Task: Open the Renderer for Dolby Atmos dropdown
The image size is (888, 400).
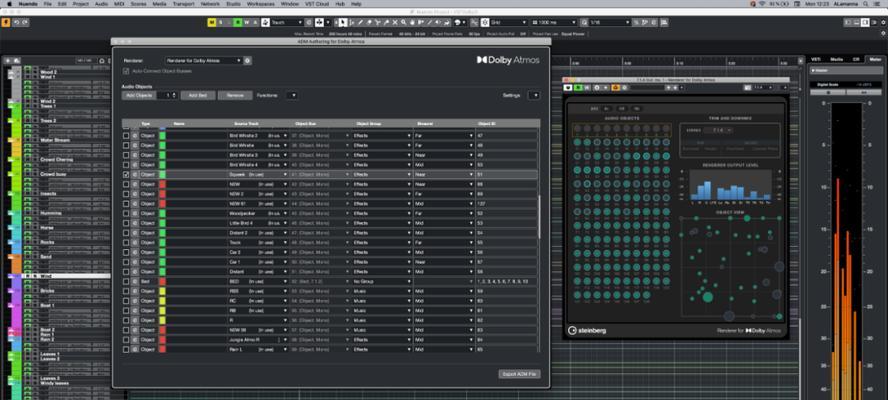Action: [204, 61]
